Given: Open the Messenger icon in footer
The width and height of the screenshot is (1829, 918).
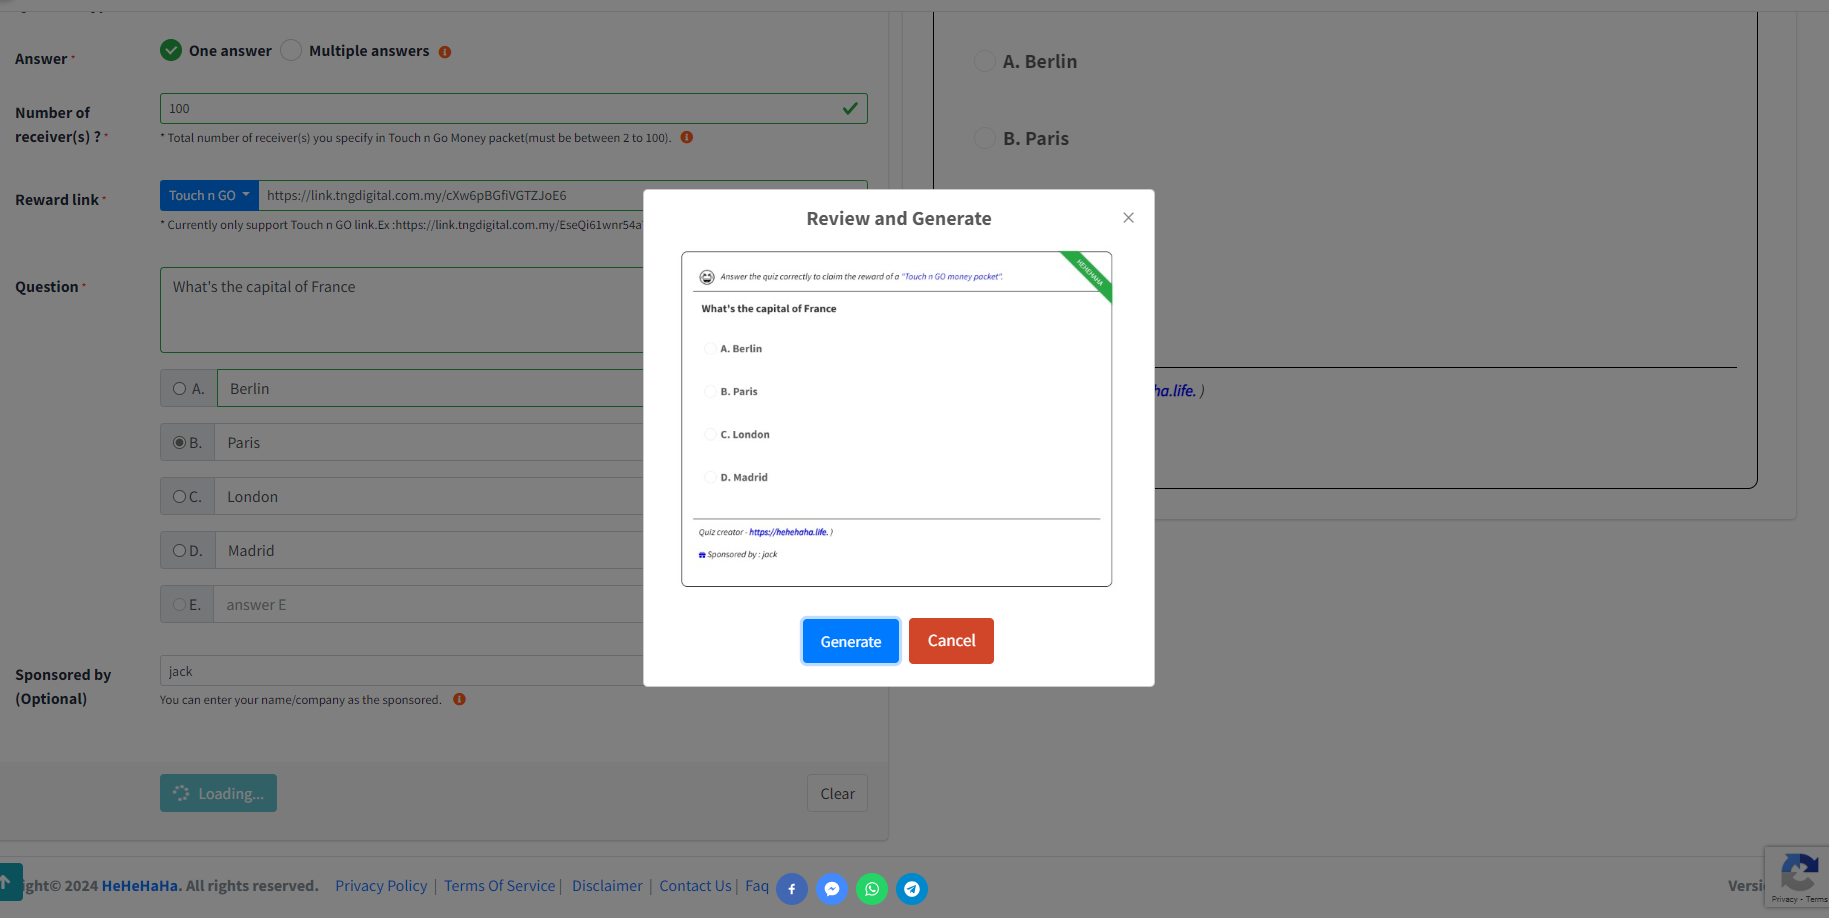Looking at the screenshot, I should click(831, 889).
